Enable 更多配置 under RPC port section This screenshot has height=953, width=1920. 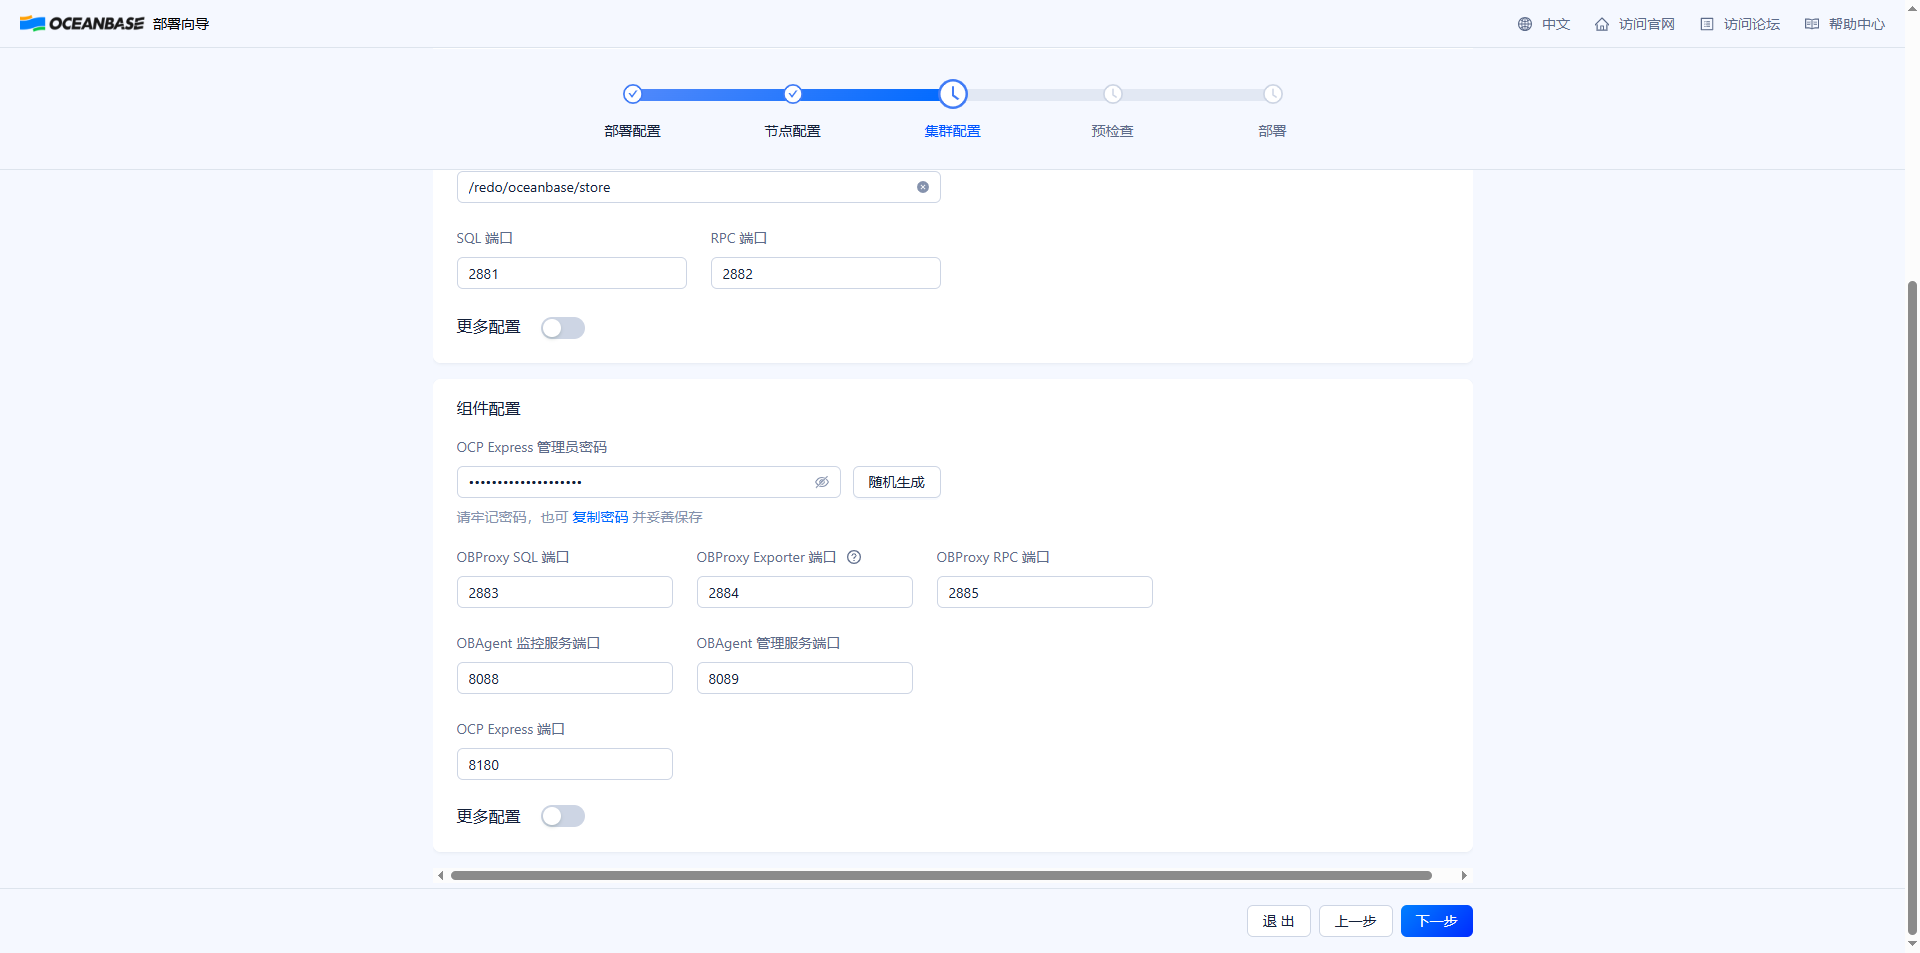tap(563, 328)
